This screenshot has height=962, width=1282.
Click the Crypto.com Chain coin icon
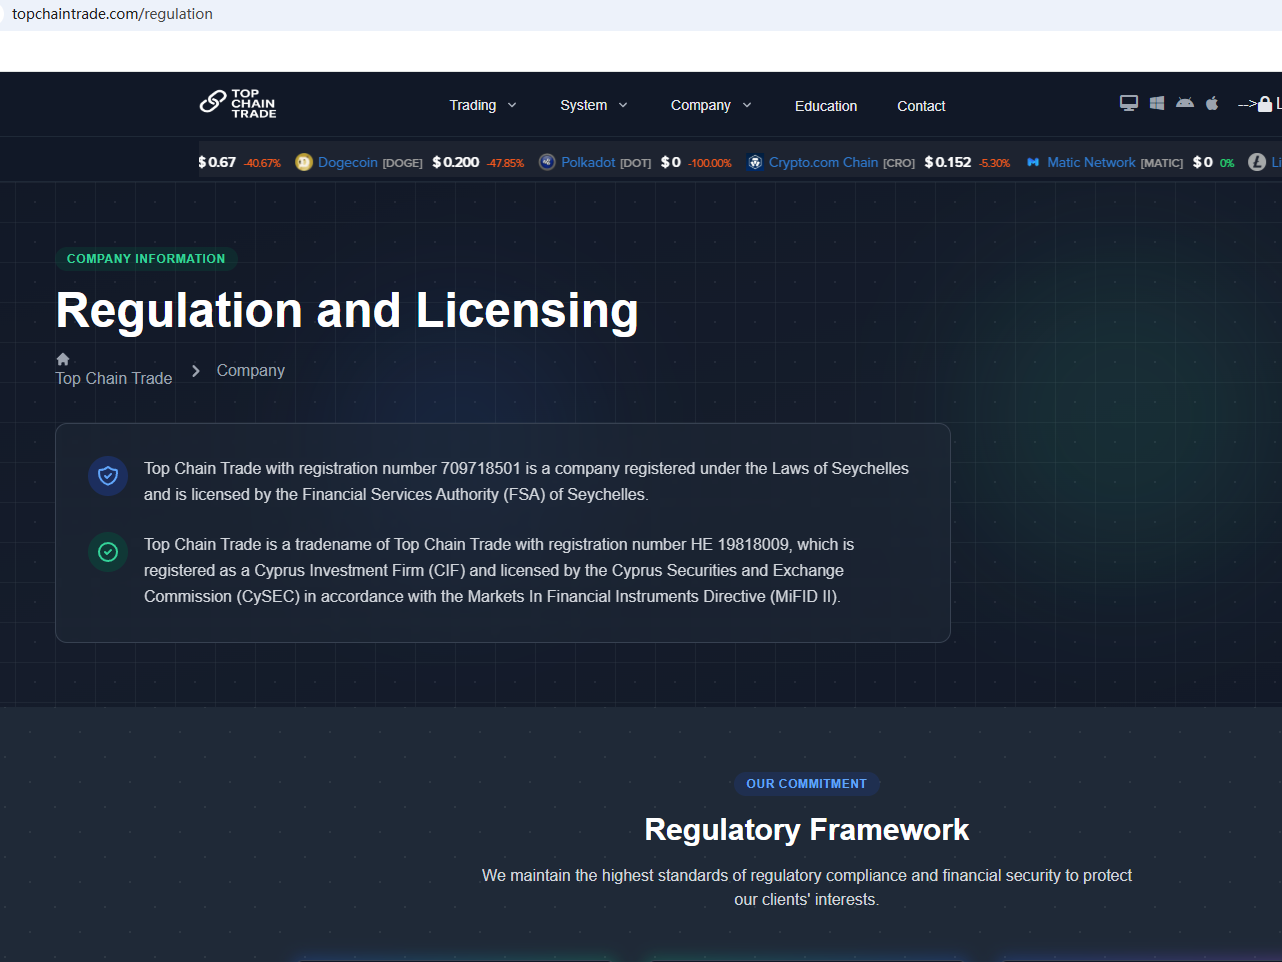click(755, 162)
